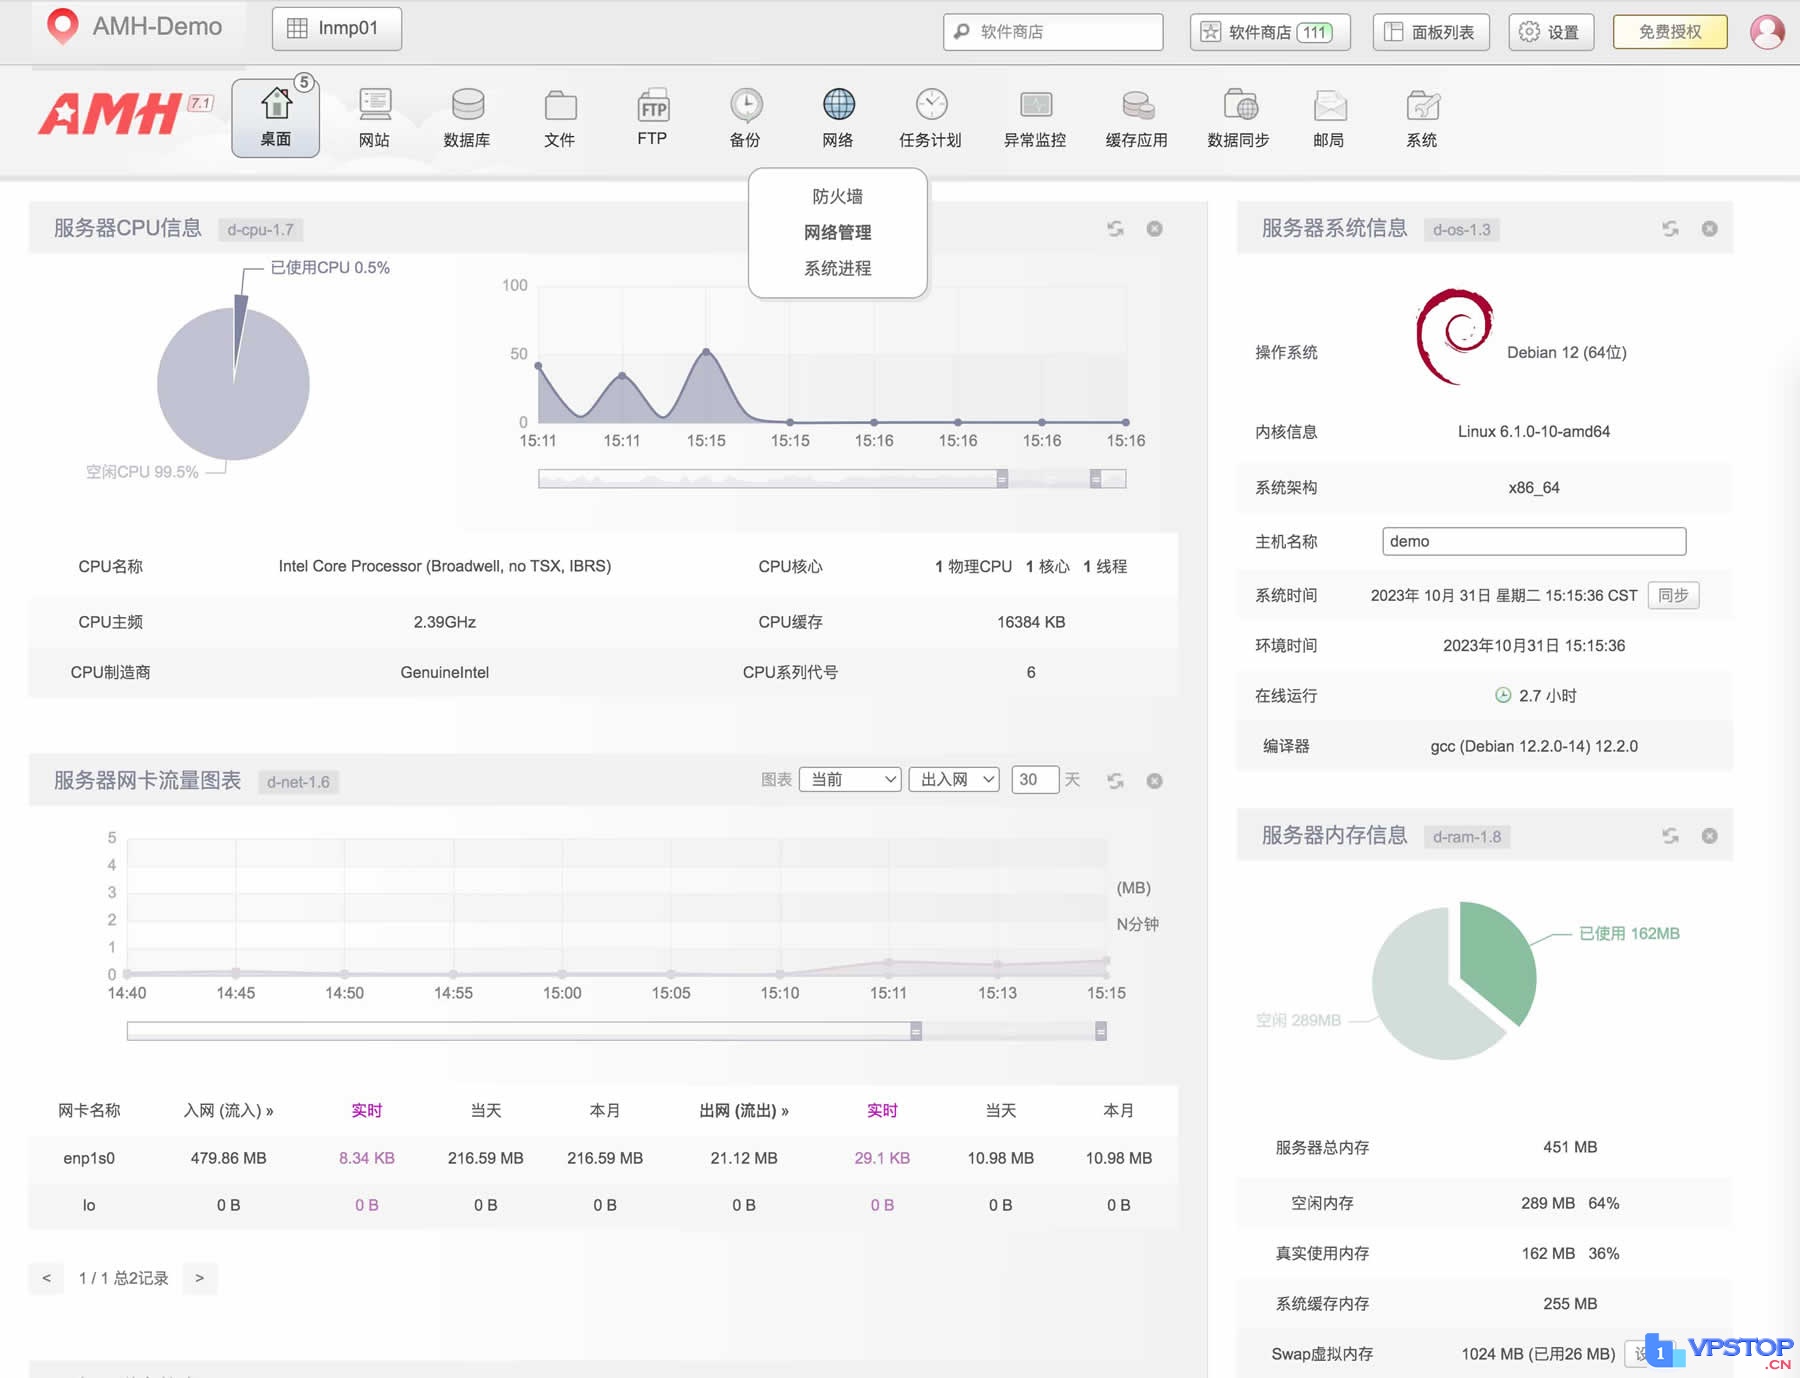This screenshot has width=1800, height=1378.
Task: Click the 入网 (流入) » column header
Action: point(229,1111)
